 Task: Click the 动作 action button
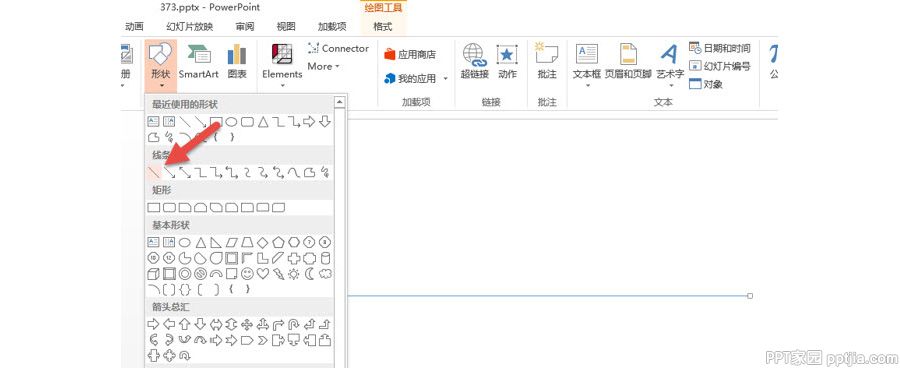tap(507, 61)
